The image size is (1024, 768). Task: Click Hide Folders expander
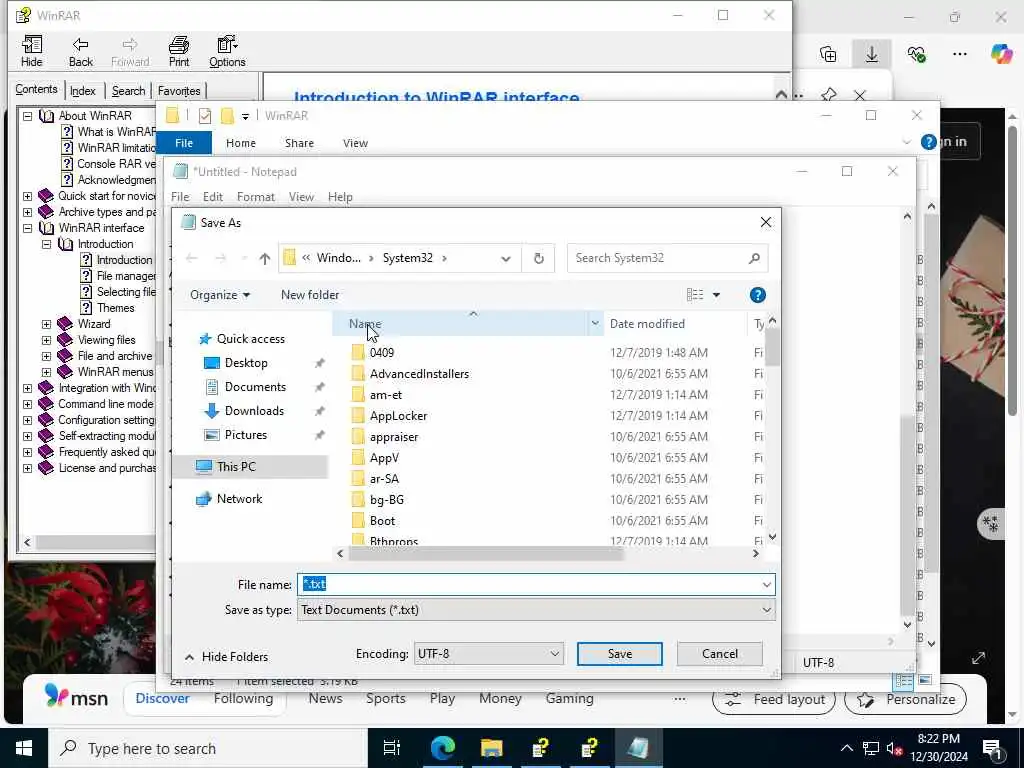click(227, 657)
